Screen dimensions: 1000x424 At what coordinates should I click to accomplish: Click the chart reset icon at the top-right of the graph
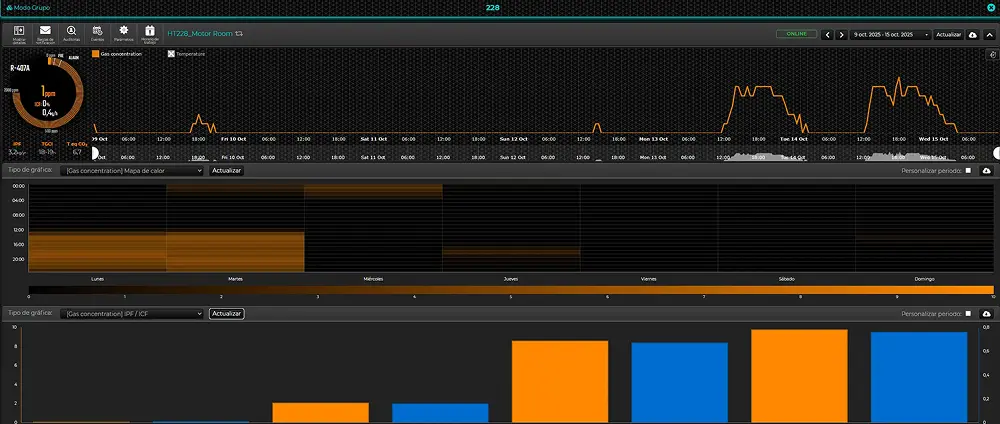pos(991,55)
